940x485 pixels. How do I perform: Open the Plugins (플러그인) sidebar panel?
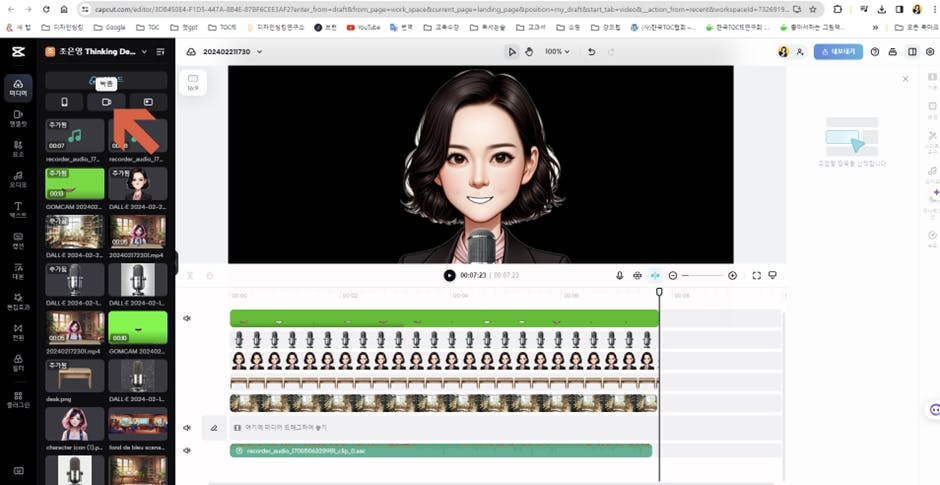18,400
